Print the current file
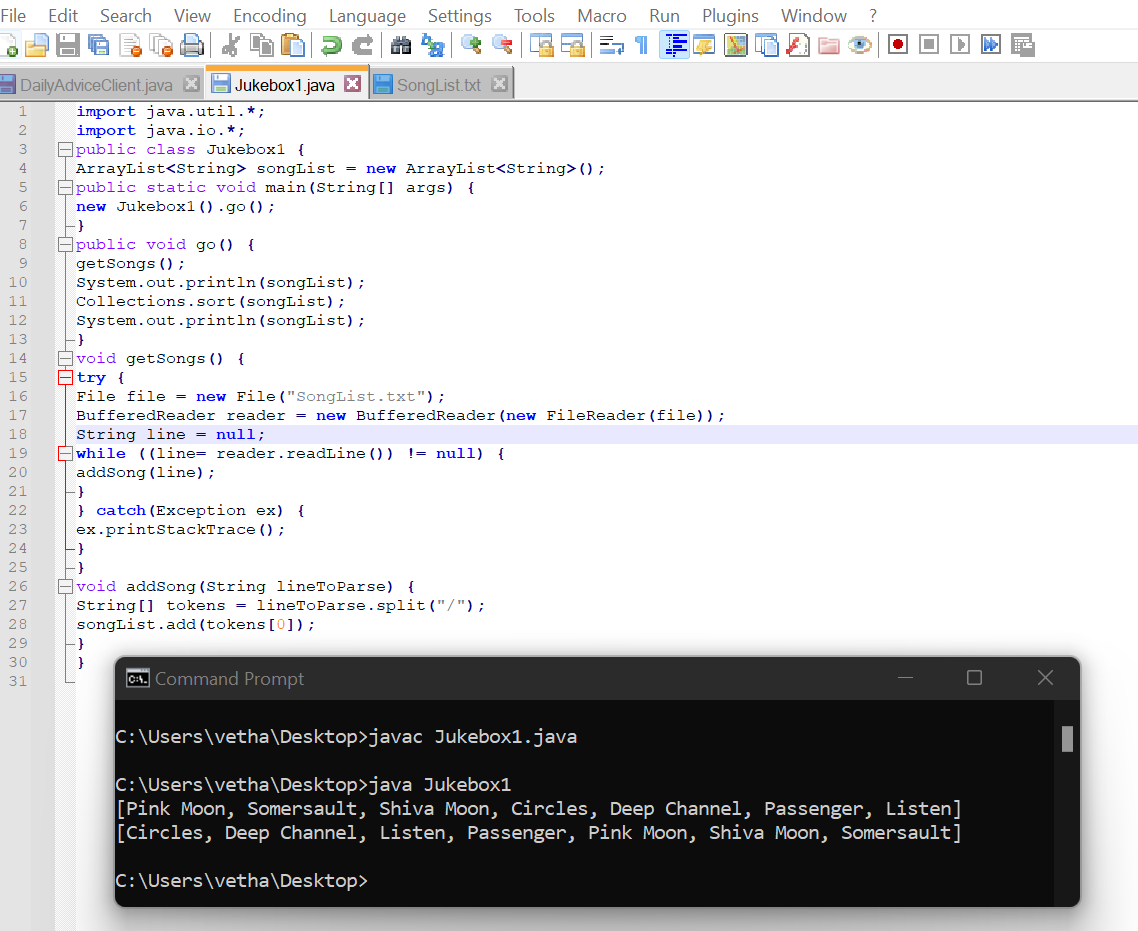This screenshot has width=1138, height=931. (190, 44)
